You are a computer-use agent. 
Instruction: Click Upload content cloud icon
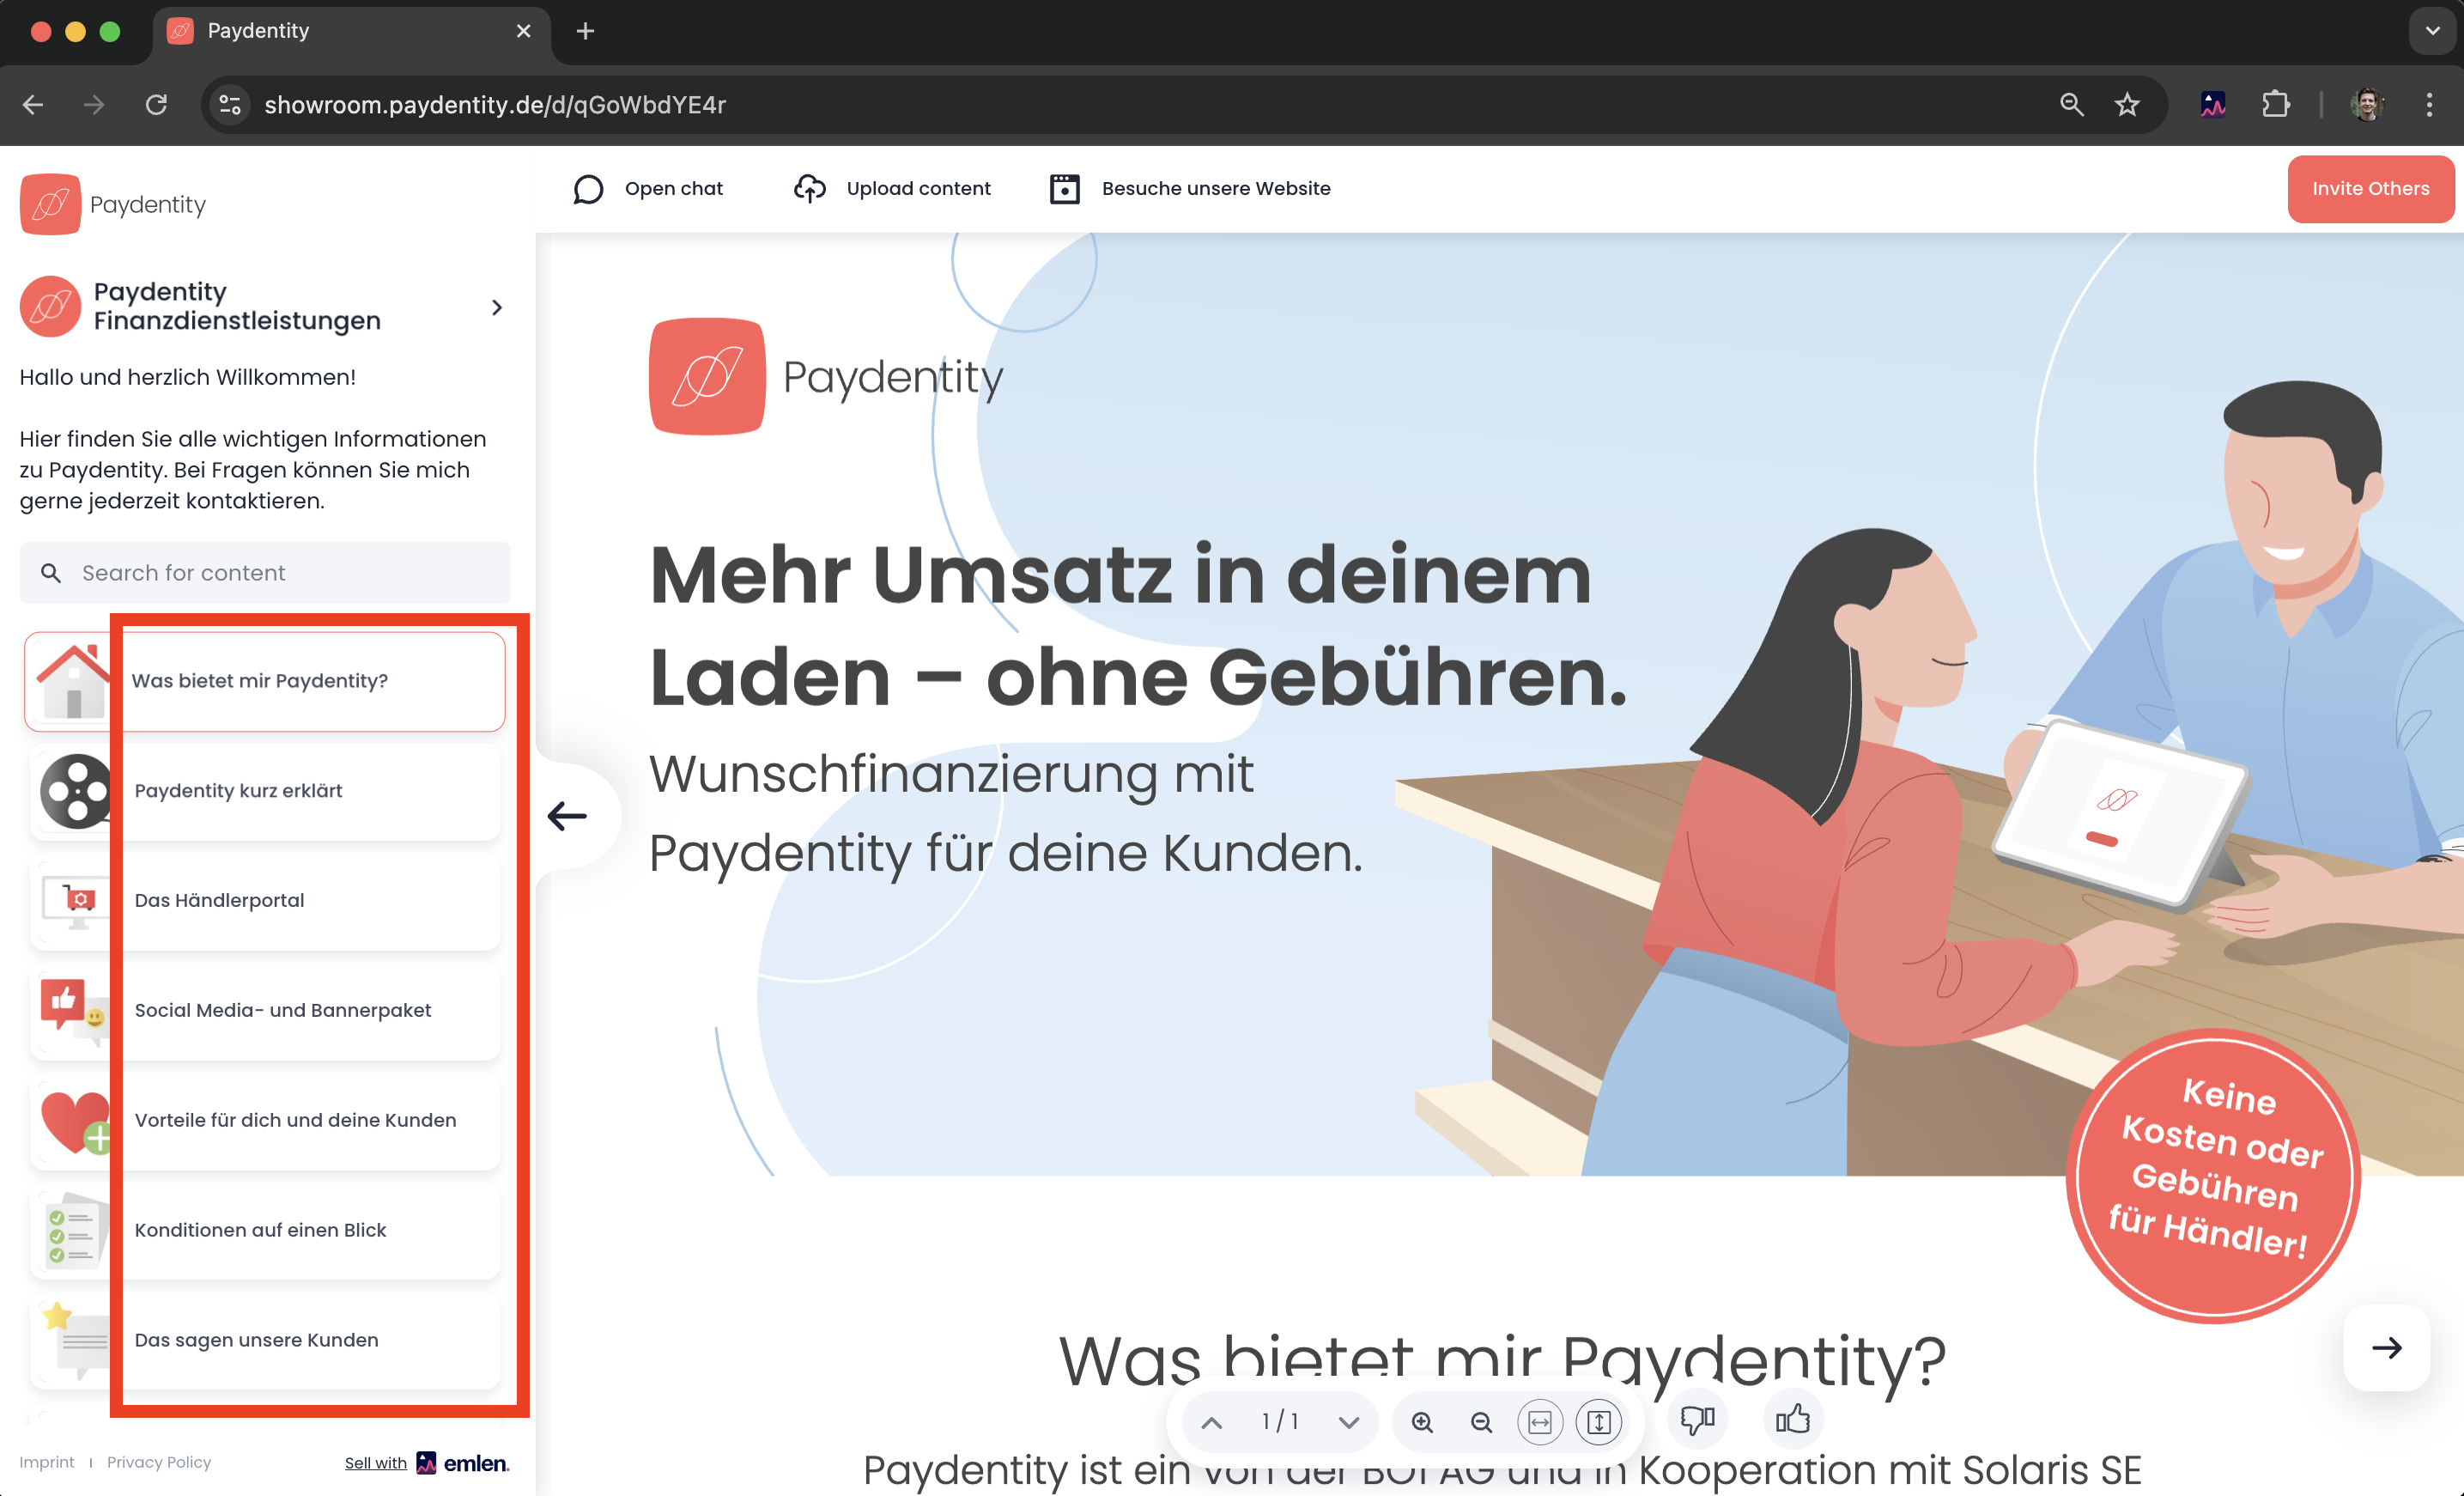[x=809, y=189]
